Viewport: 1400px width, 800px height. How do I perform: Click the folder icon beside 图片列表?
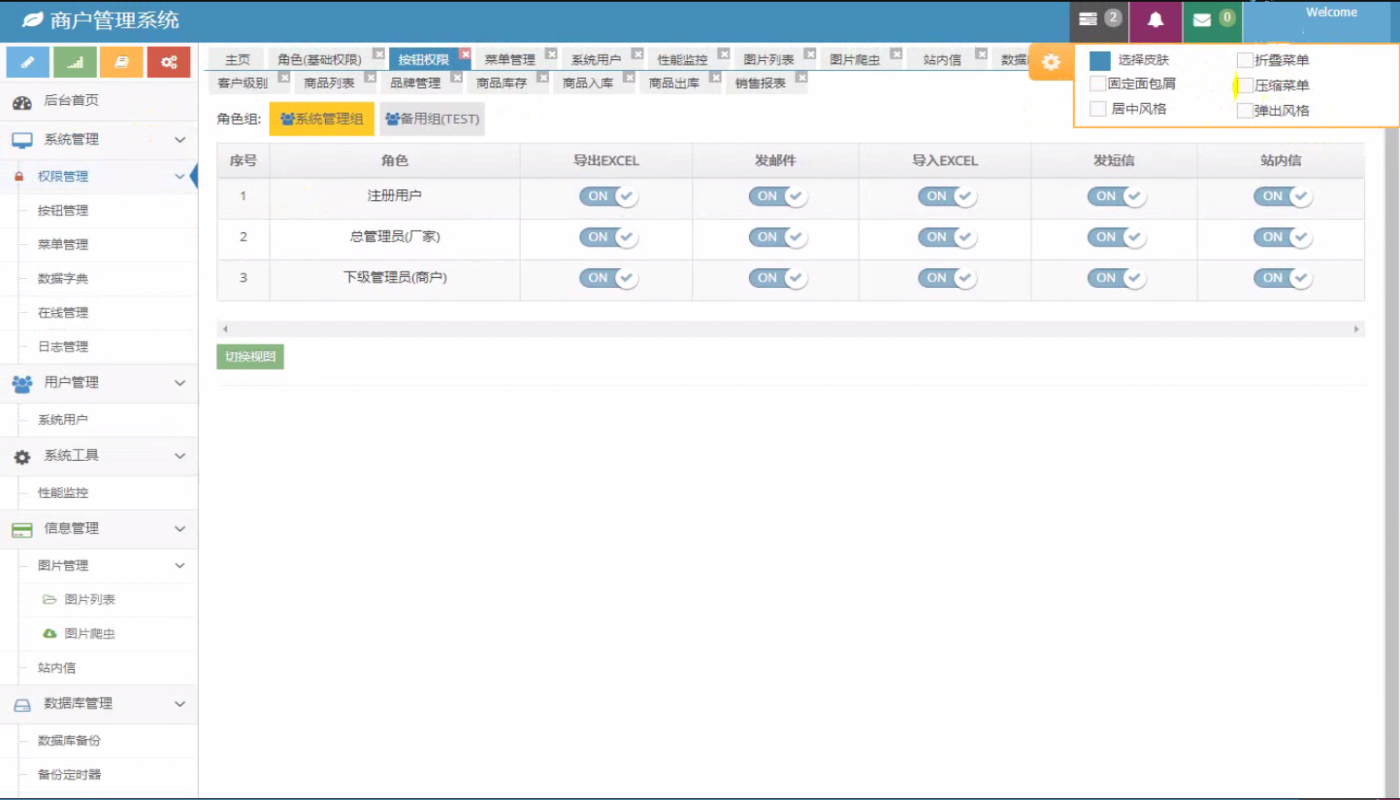click(x=50, y=600)
